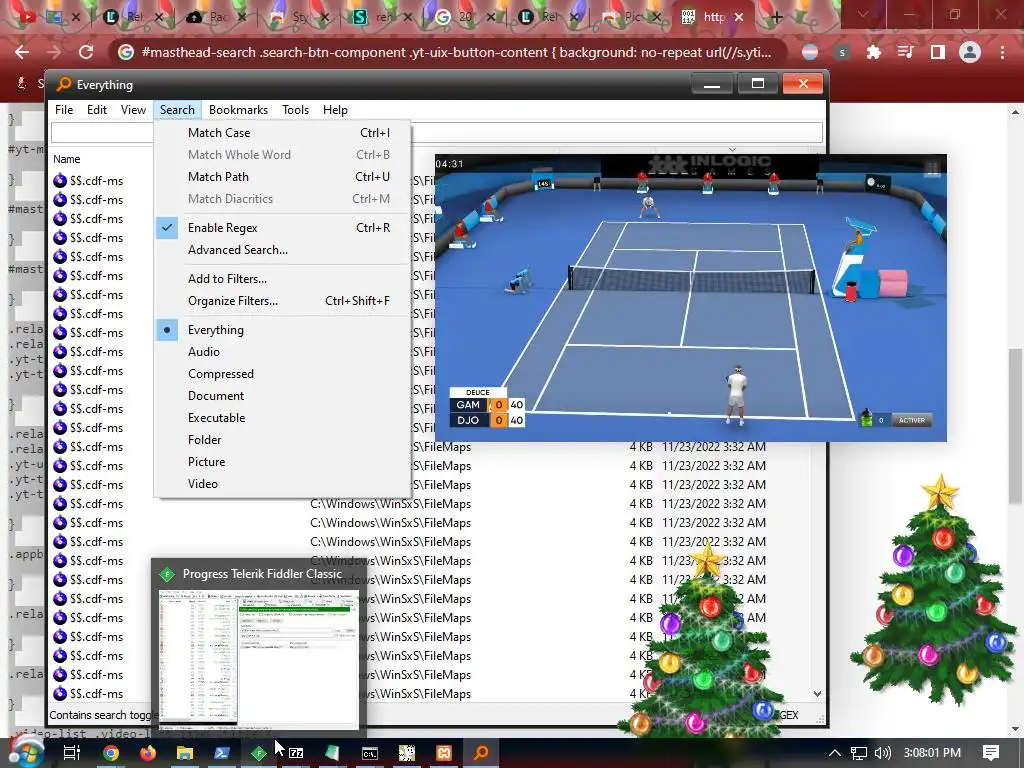Screen dimensions: 1024x768
Task: Open Advanced Search dialog
Action: coord(282,250)
